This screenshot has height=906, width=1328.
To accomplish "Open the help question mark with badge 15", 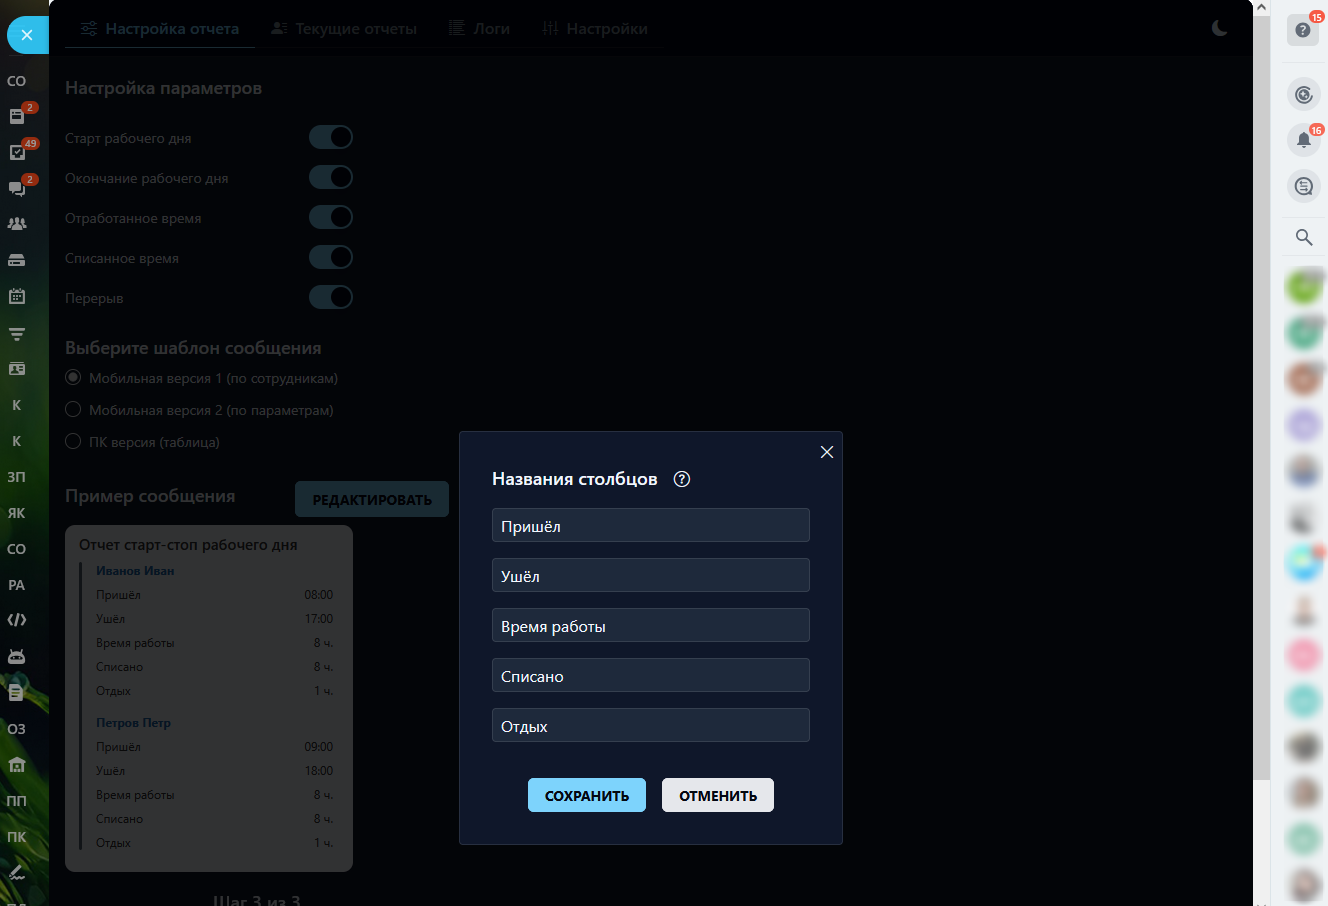I will [1303, 30].
